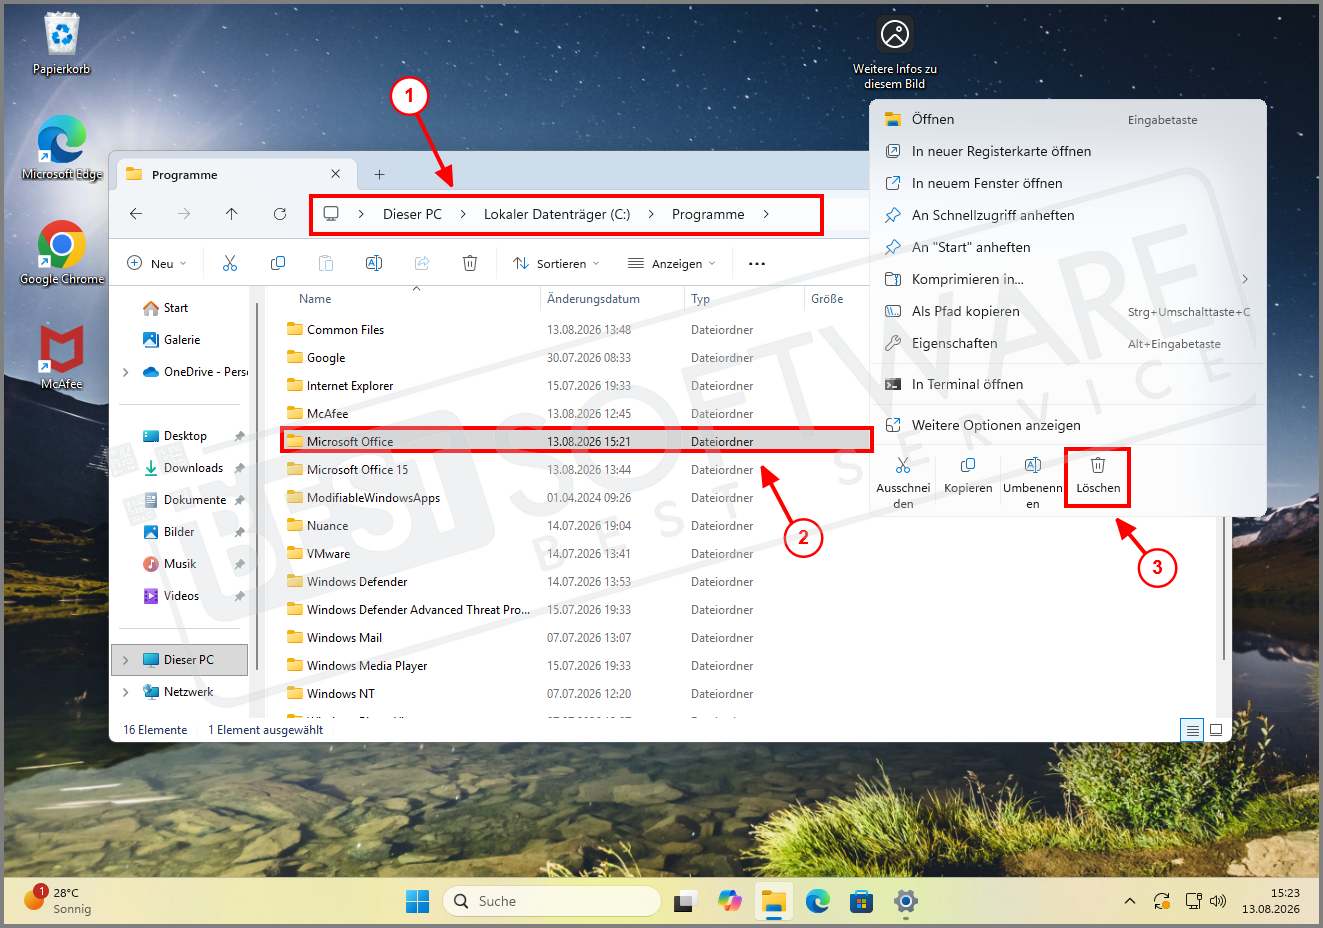Open the Neu dropdown menu
The height and width of the screenshot is (928, 1323).
pos(157,263)
